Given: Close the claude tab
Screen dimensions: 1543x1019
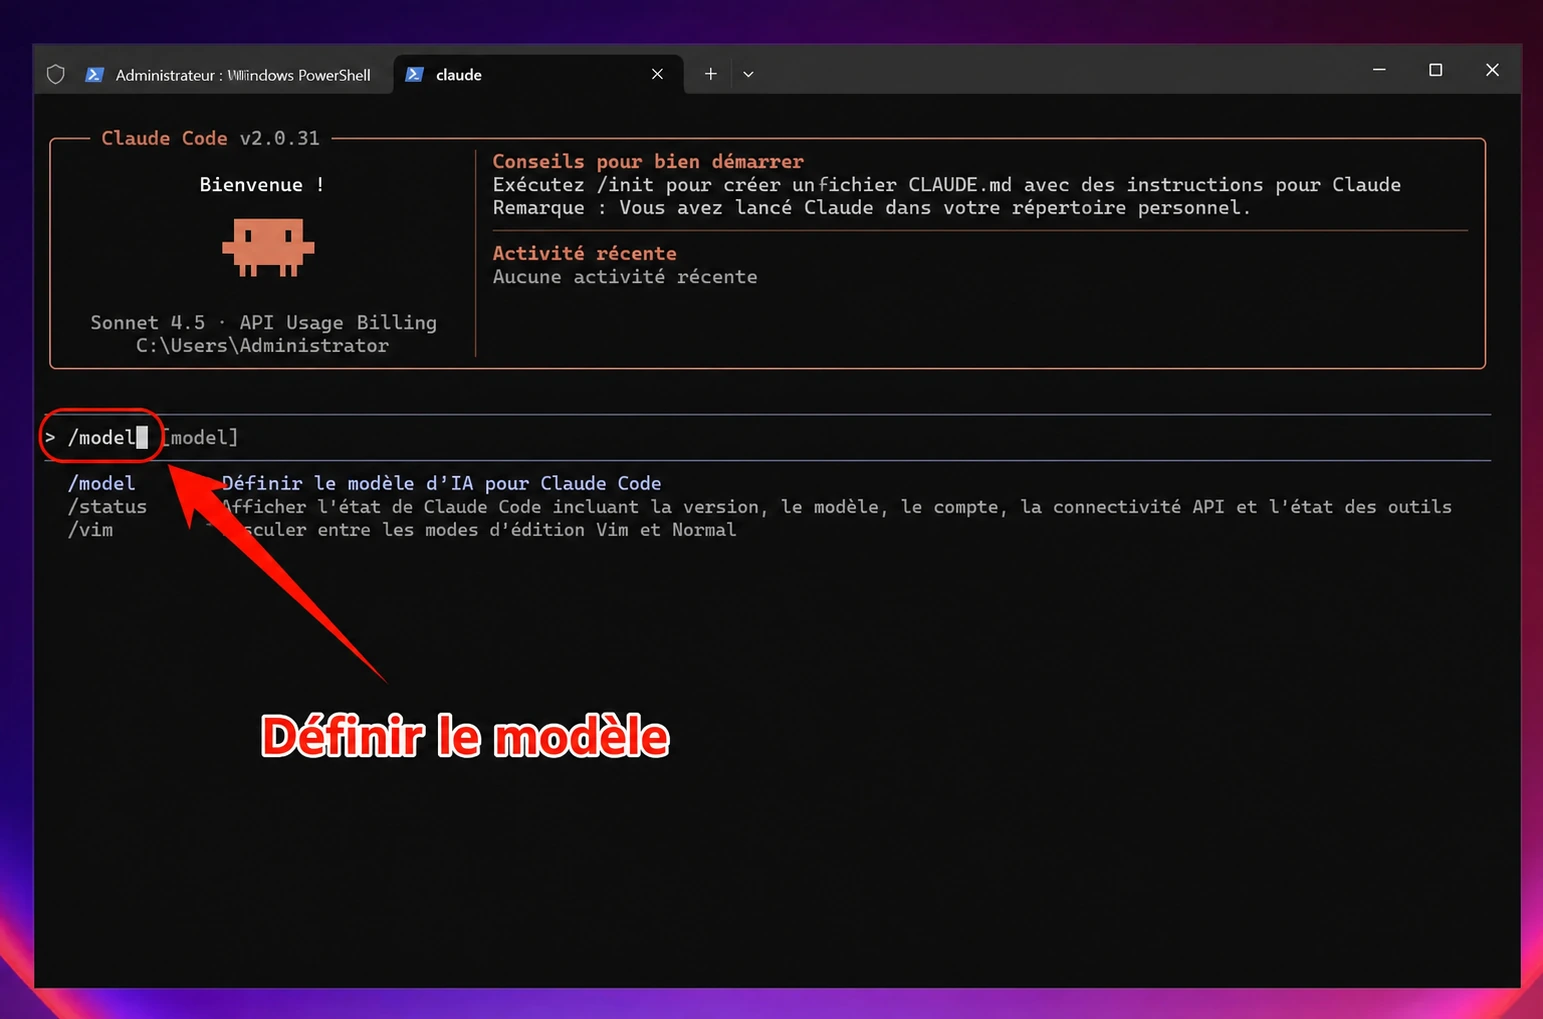Looking at the screenshot, I should point(657,74).
